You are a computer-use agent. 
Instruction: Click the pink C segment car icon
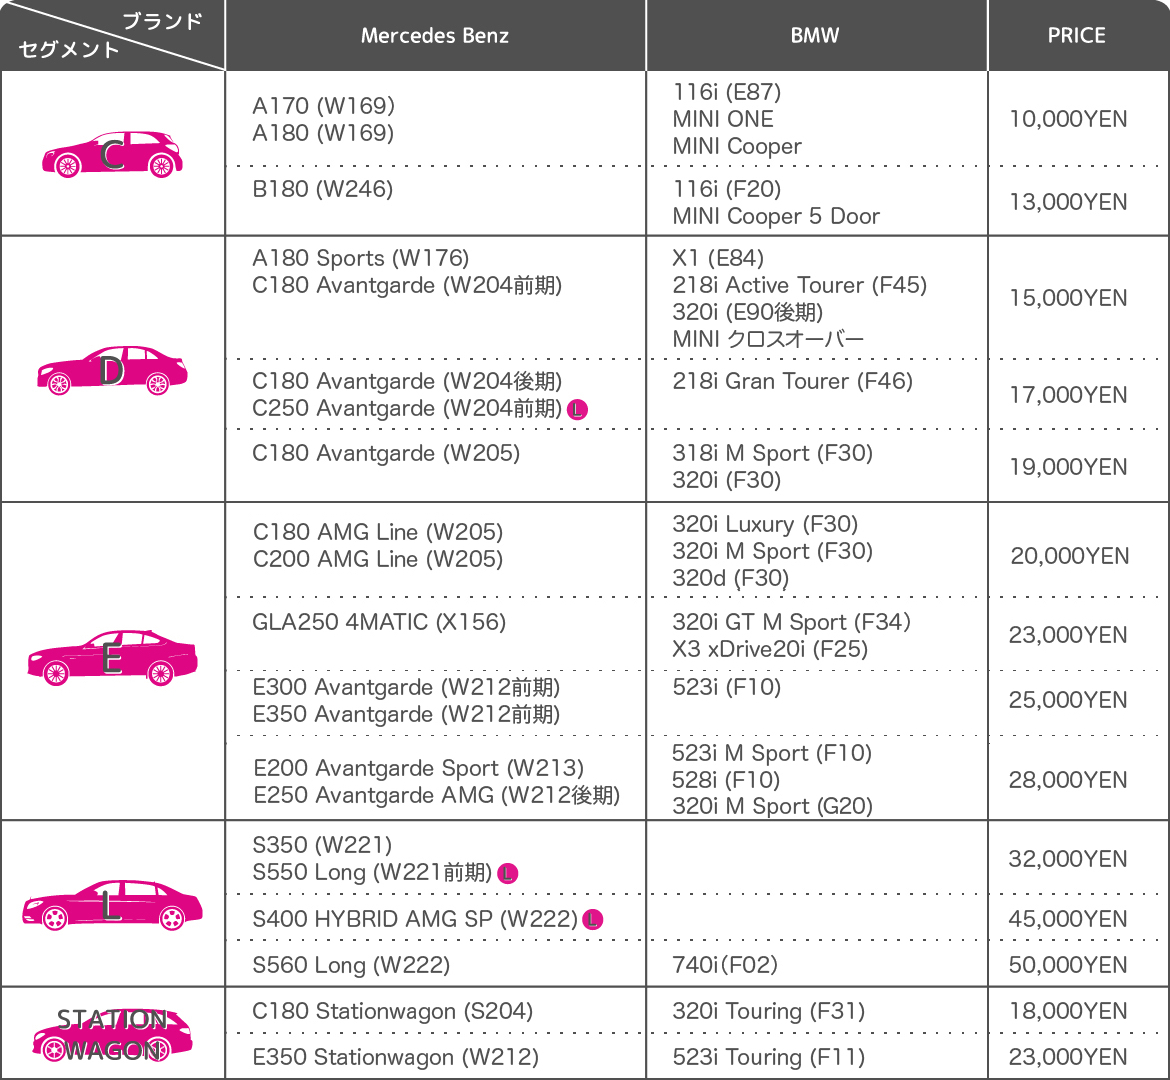point(112,154)
